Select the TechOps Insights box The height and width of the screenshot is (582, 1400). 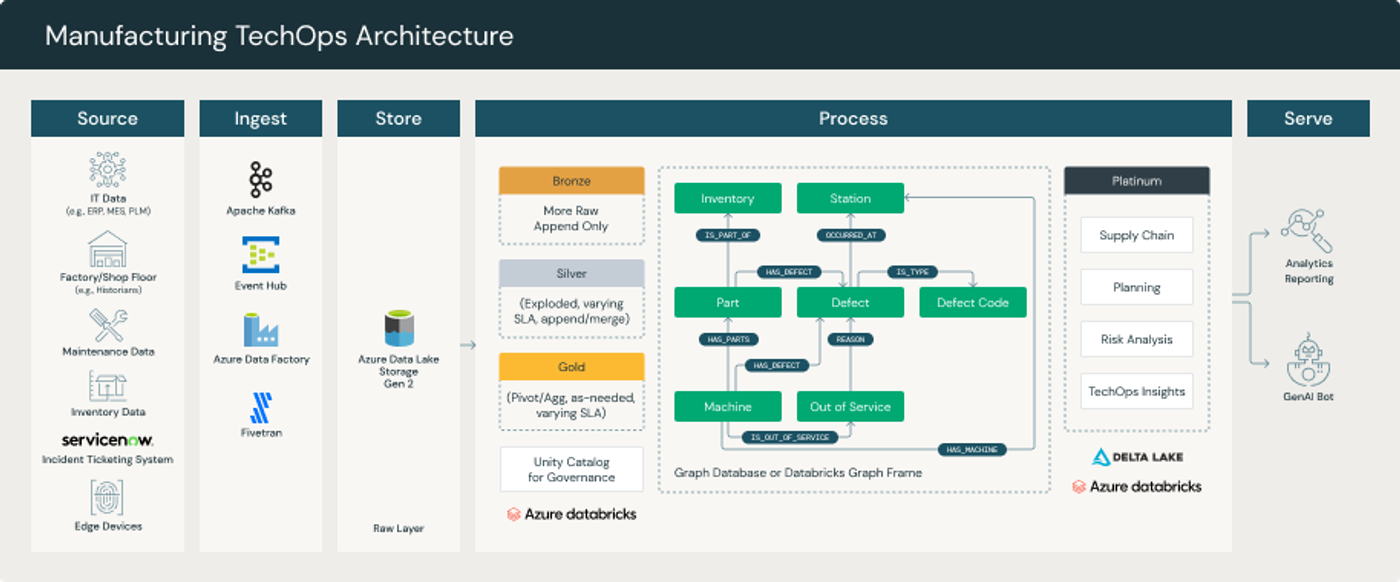(x=1136, y=391)
